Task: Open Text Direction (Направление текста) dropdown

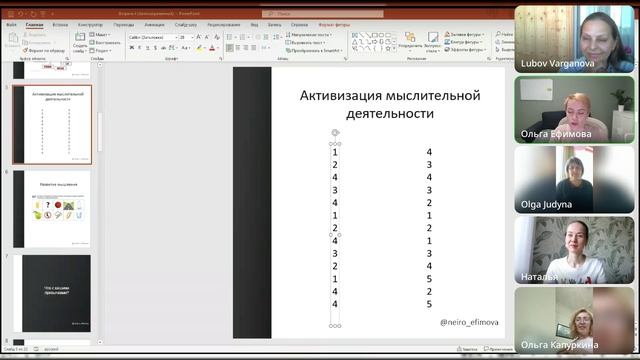Action: click(309, 35)
